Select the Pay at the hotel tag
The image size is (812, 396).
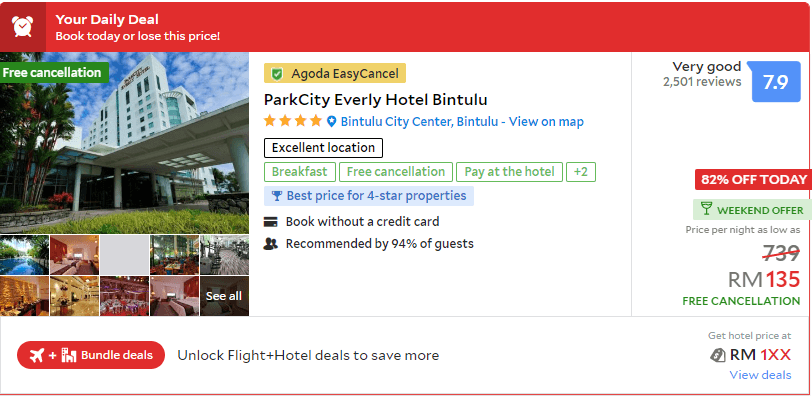point(510,172)
